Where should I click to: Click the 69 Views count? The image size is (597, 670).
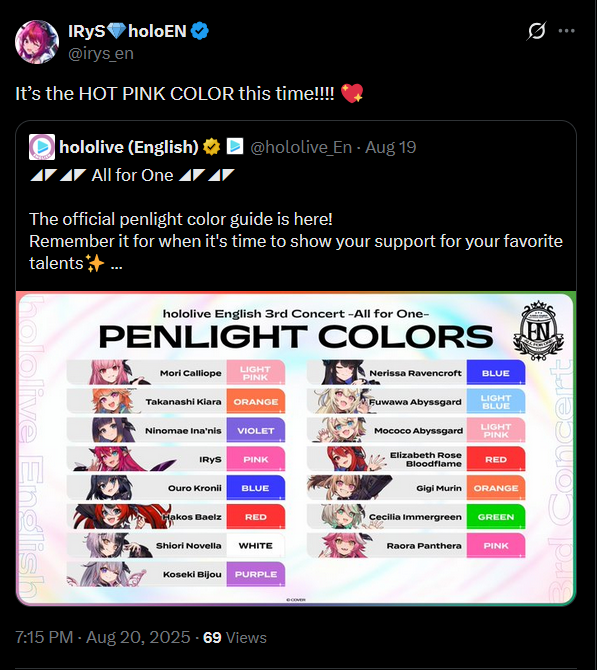[x=235, y=637]
